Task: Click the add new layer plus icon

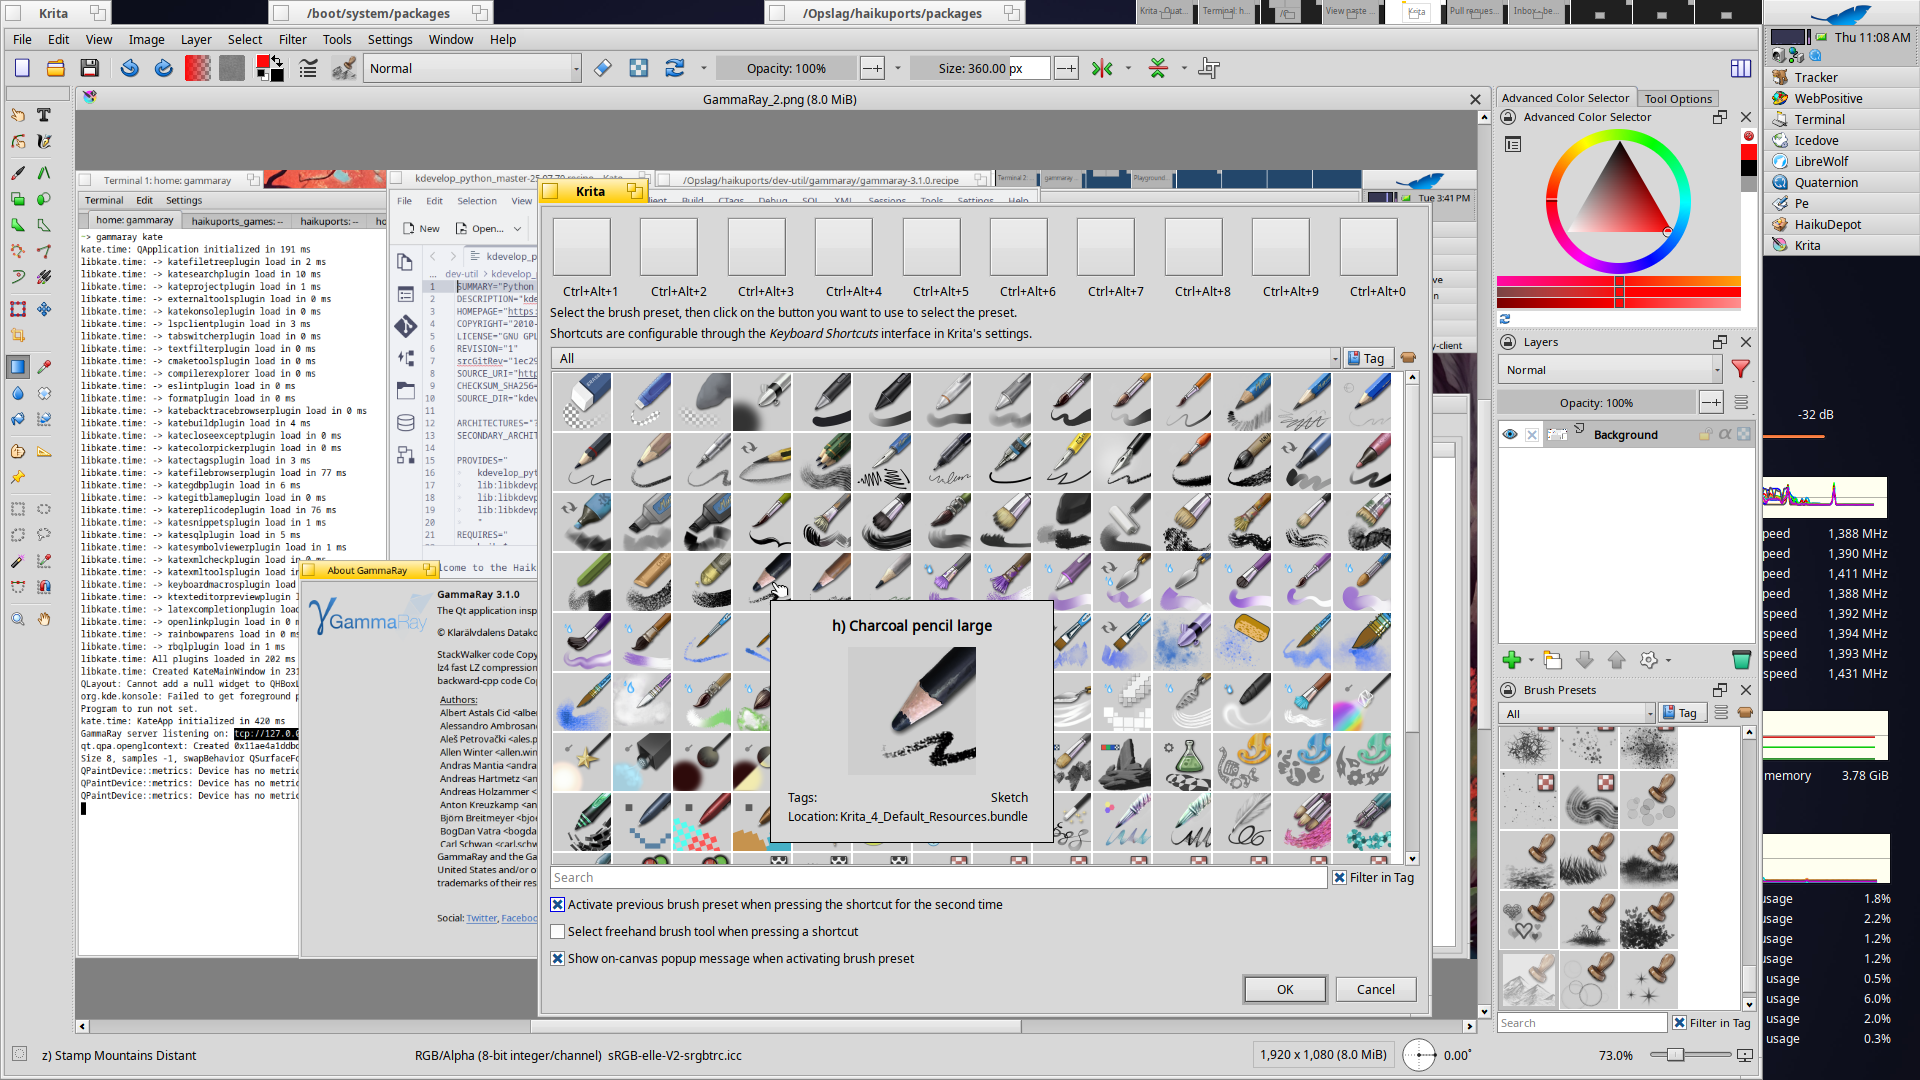Action: point(1511,659)
